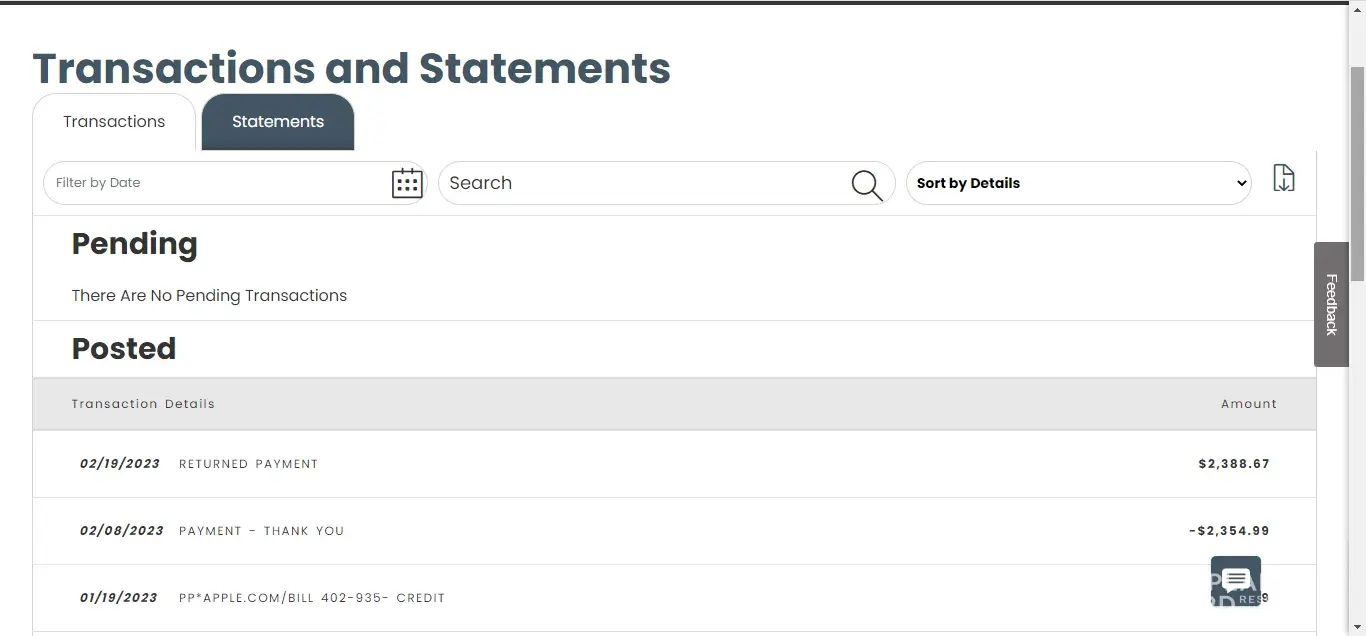Click the magnifying glass search icon
The width and height of the screenshot is (1366, 636).
(x=866, y=184)
